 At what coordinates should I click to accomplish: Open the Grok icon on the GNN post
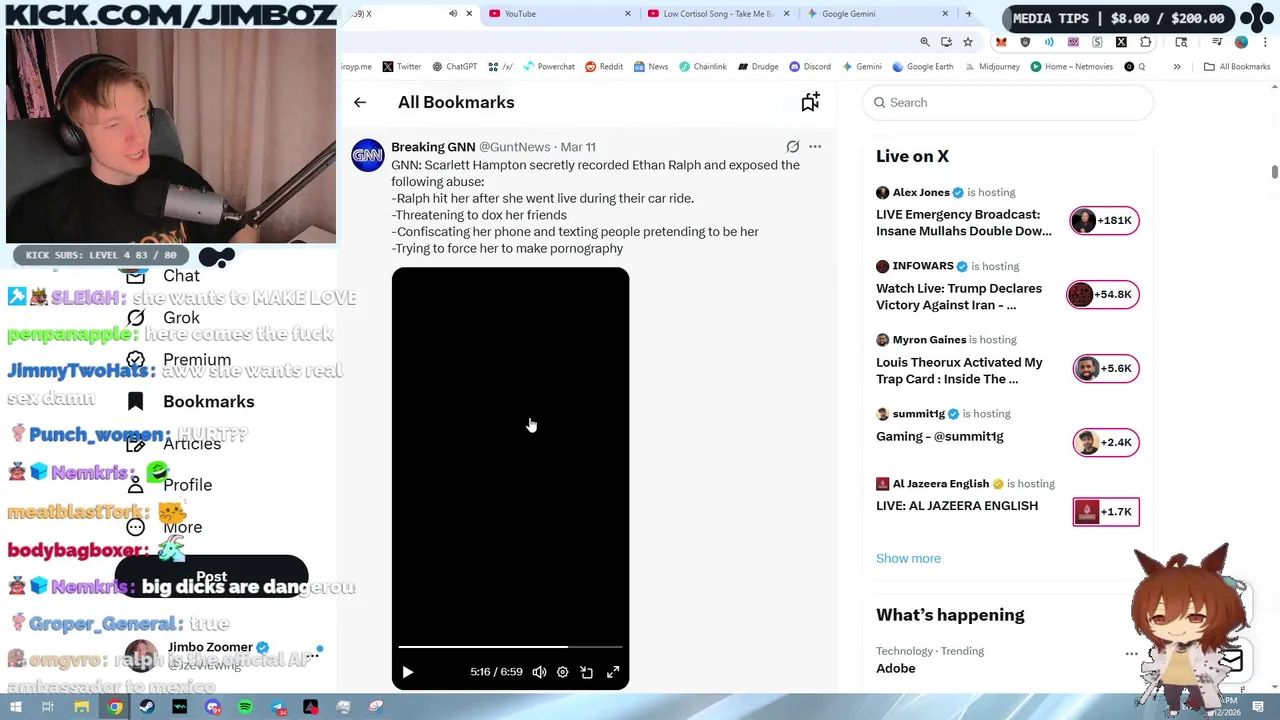tap(793, 147)
